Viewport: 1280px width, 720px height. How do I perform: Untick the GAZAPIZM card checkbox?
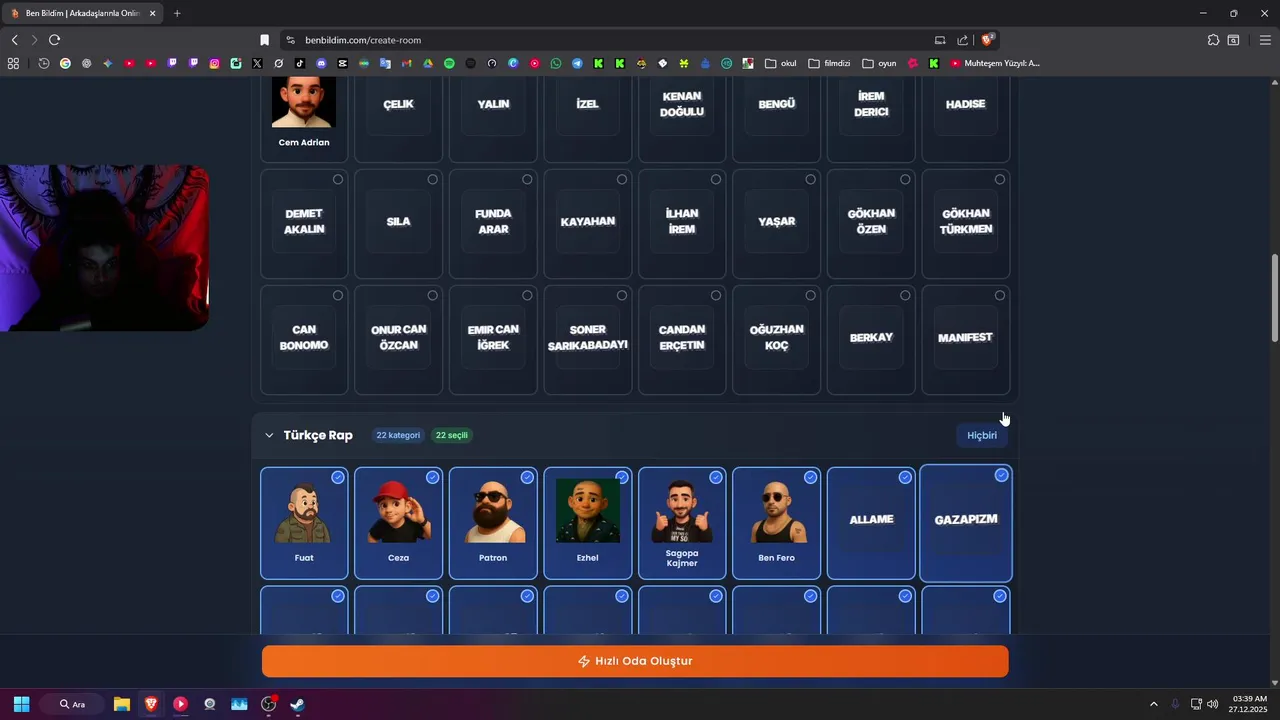pyautogui.click(x=1001, y=475)
